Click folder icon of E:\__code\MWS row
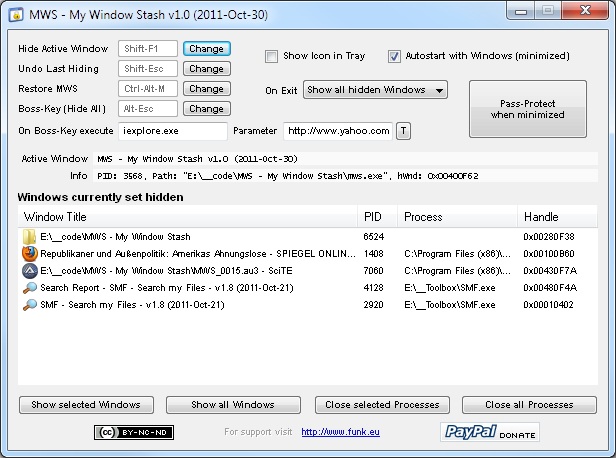Image resolution: width=616 pixels, height=458 pixels. point(29,237)
